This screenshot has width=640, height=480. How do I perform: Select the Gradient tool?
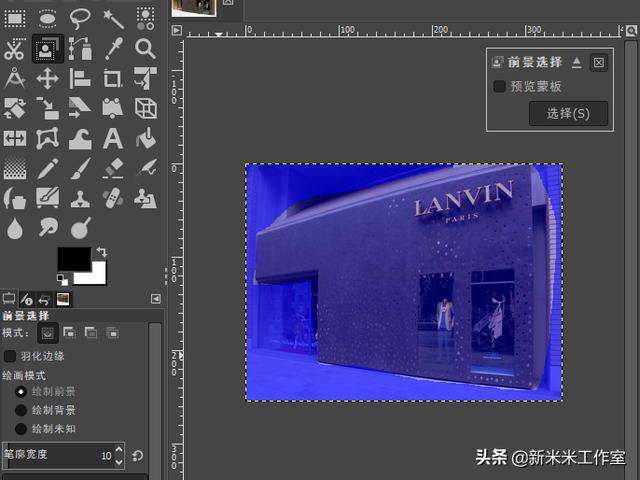click(x=15, y=169)
